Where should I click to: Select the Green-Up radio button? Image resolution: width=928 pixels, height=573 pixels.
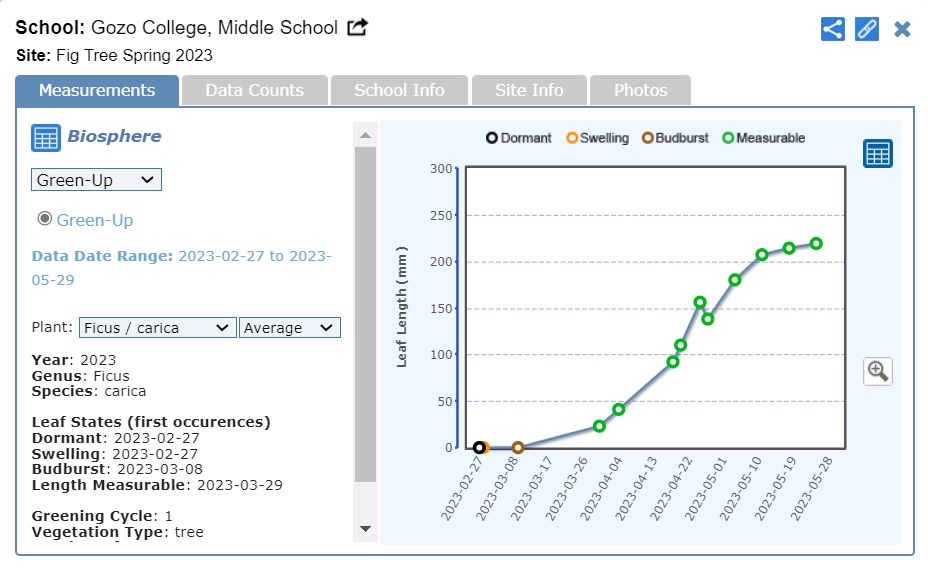(x=44, y=219)
